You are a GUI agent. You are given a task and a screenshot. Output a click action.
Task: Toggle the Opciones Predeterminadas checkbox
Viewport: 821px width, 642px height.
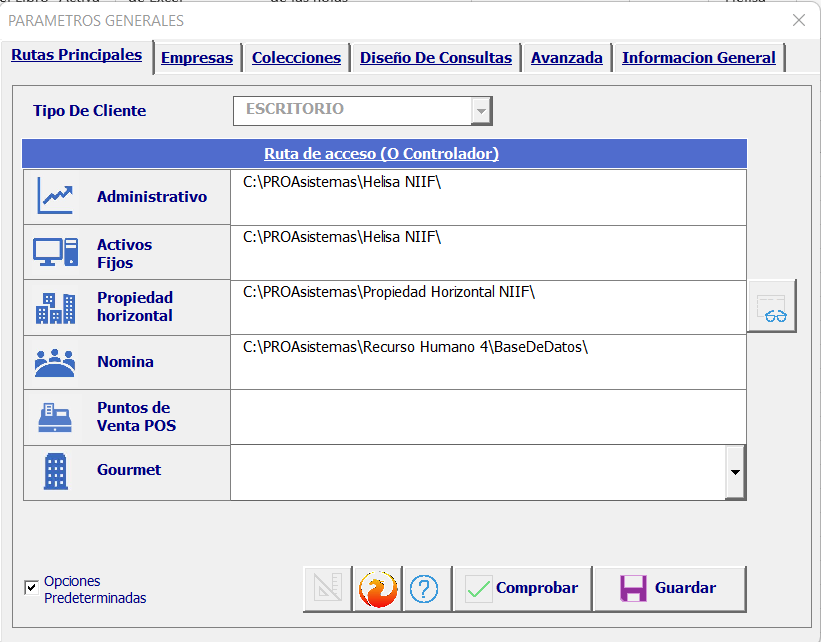[x=31, y=587]
